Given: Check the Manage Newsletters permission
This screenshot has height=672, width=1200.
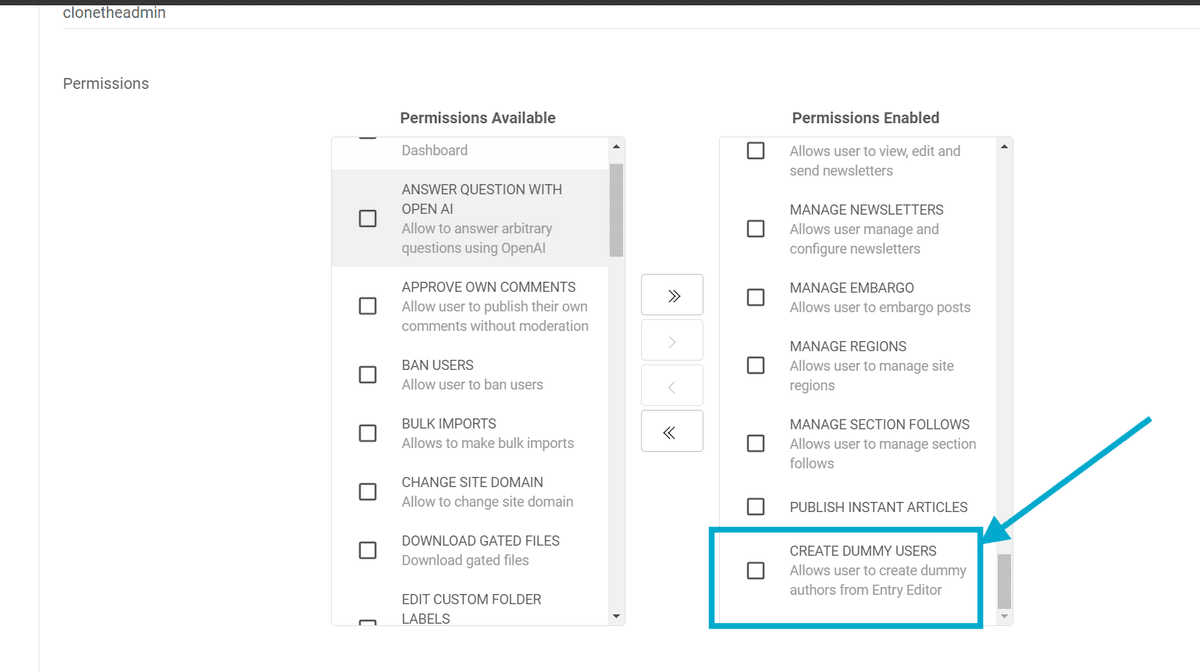Looking at the screenshot, I should click(755, 228).
